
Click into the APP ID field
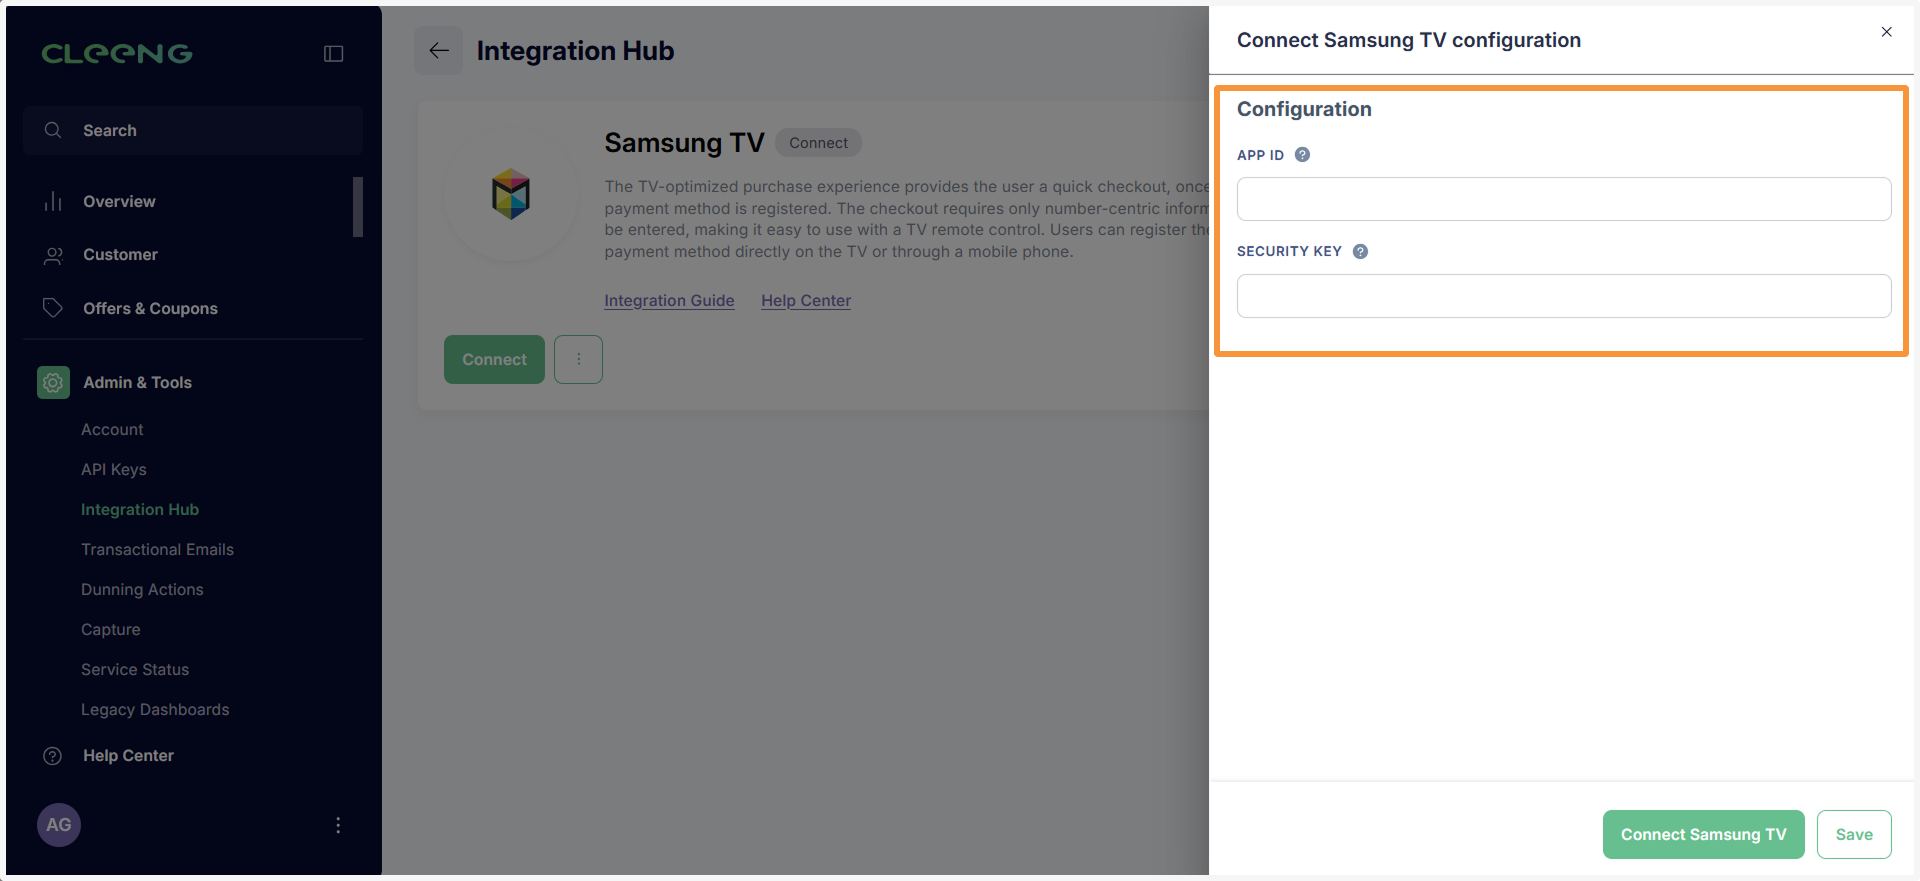point(1564,199)
